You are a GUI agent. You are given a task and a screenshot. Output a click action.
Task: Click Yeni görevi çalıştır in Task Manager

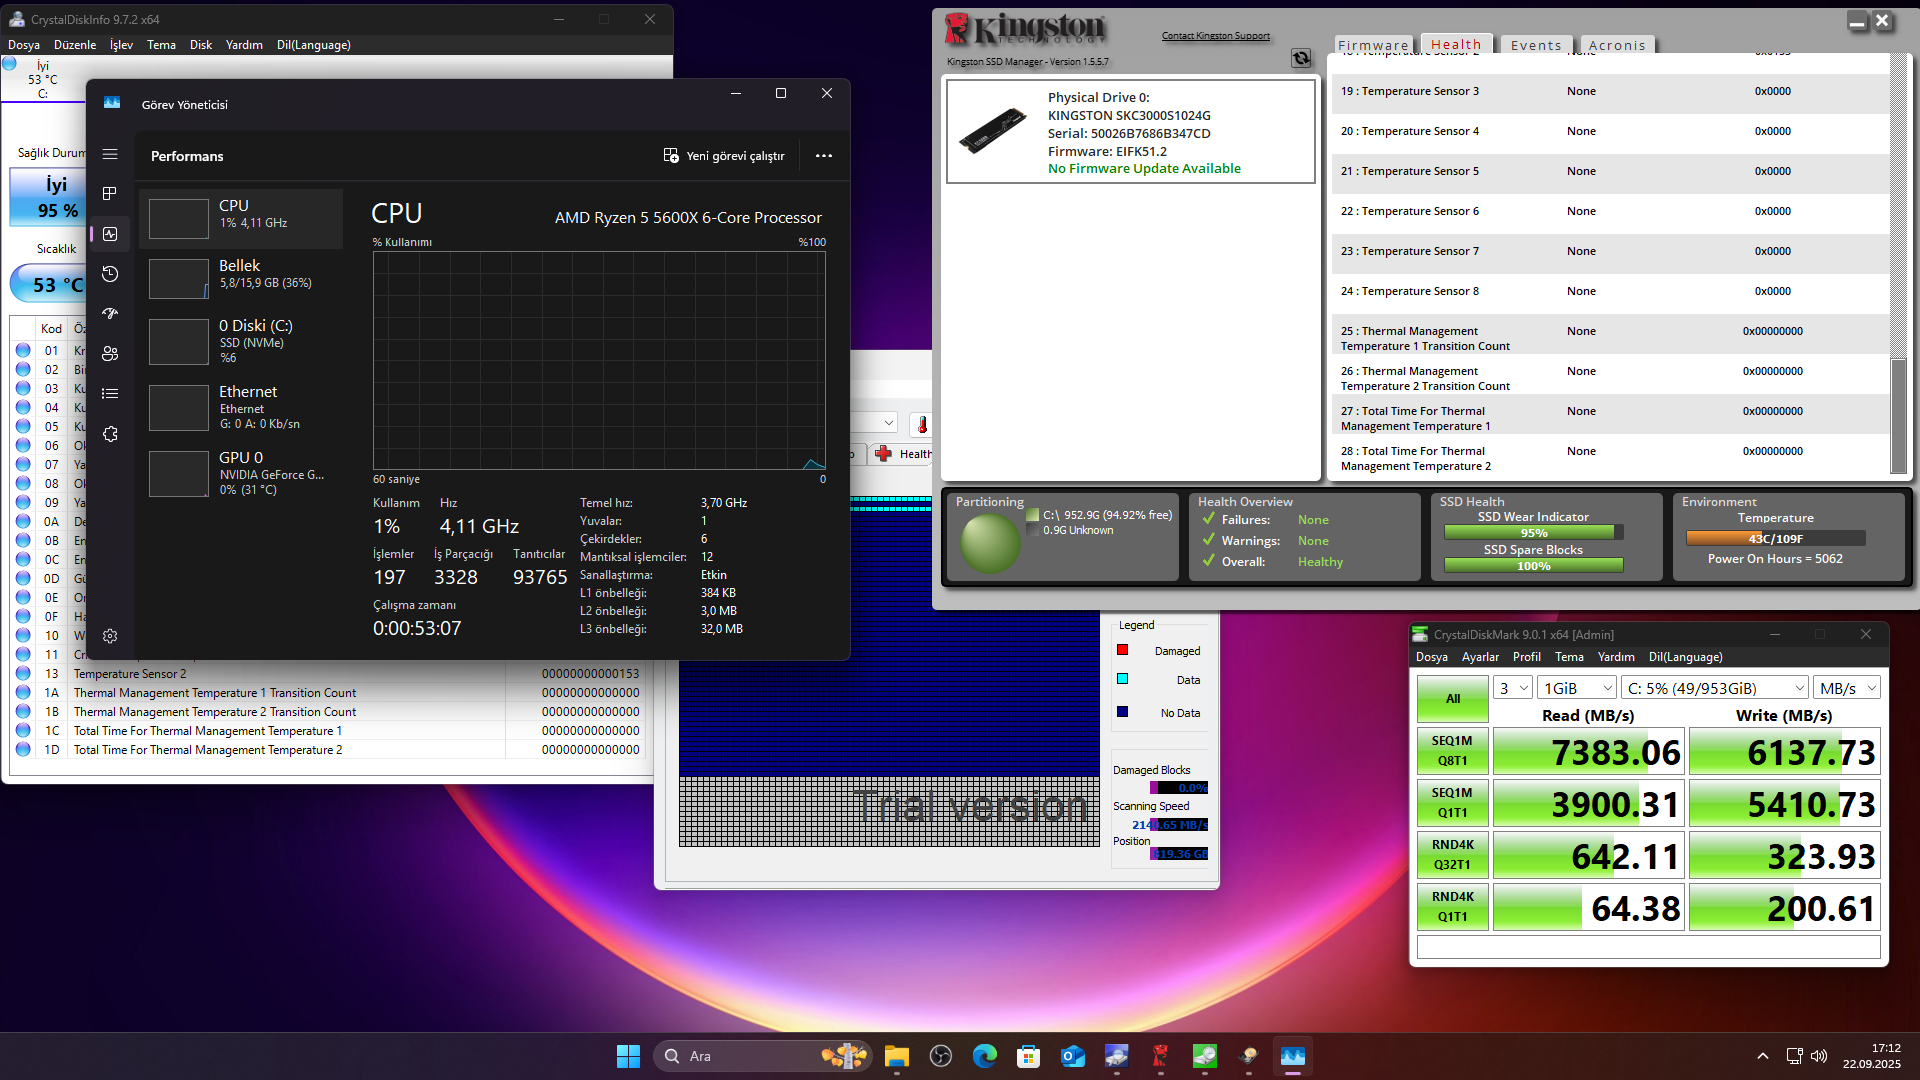pyautogui.click(x=724, y=156)
